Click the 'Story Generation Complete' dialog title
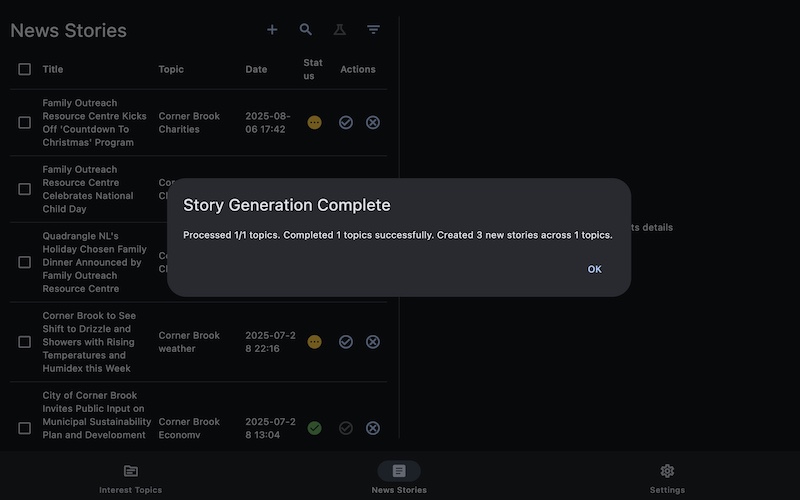This screenshot has width=800, height=500. 287,205
